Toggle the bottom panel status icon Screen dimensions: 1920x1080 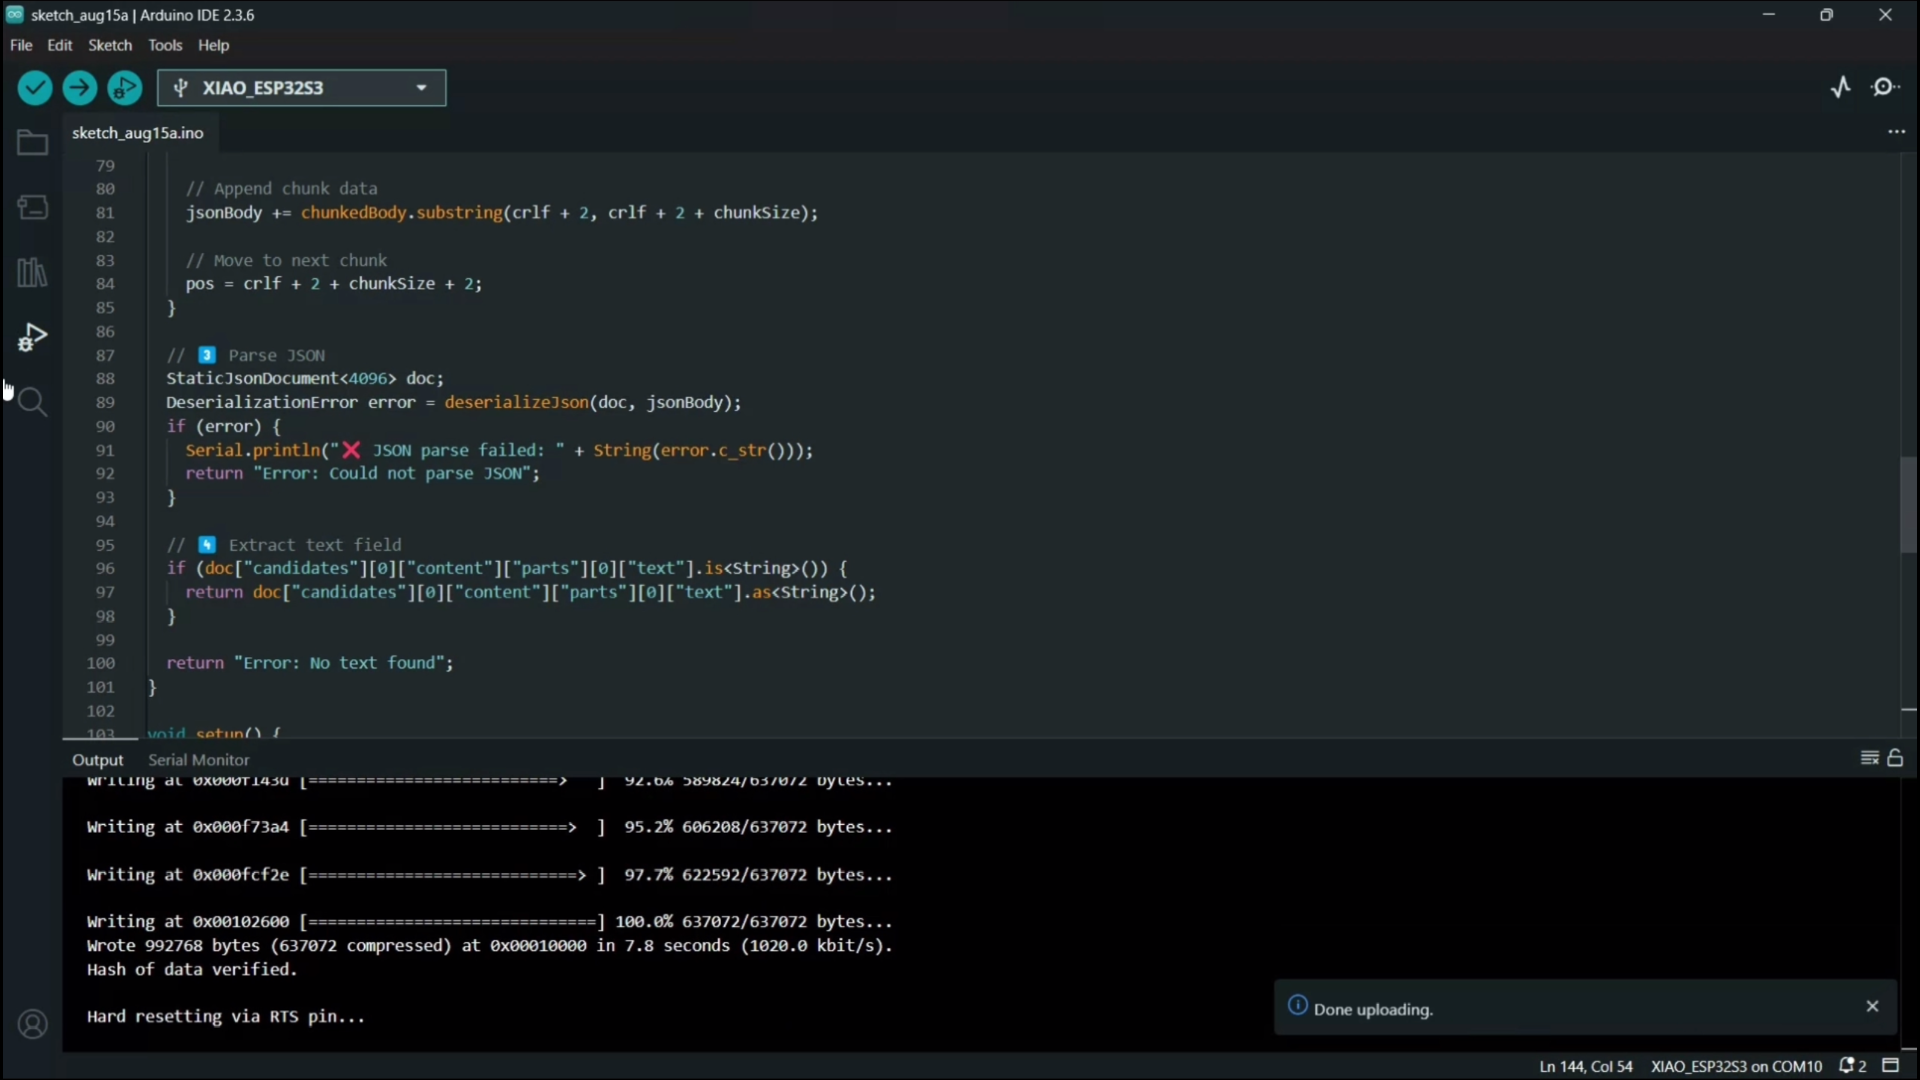click(x=1891, y=1066)
